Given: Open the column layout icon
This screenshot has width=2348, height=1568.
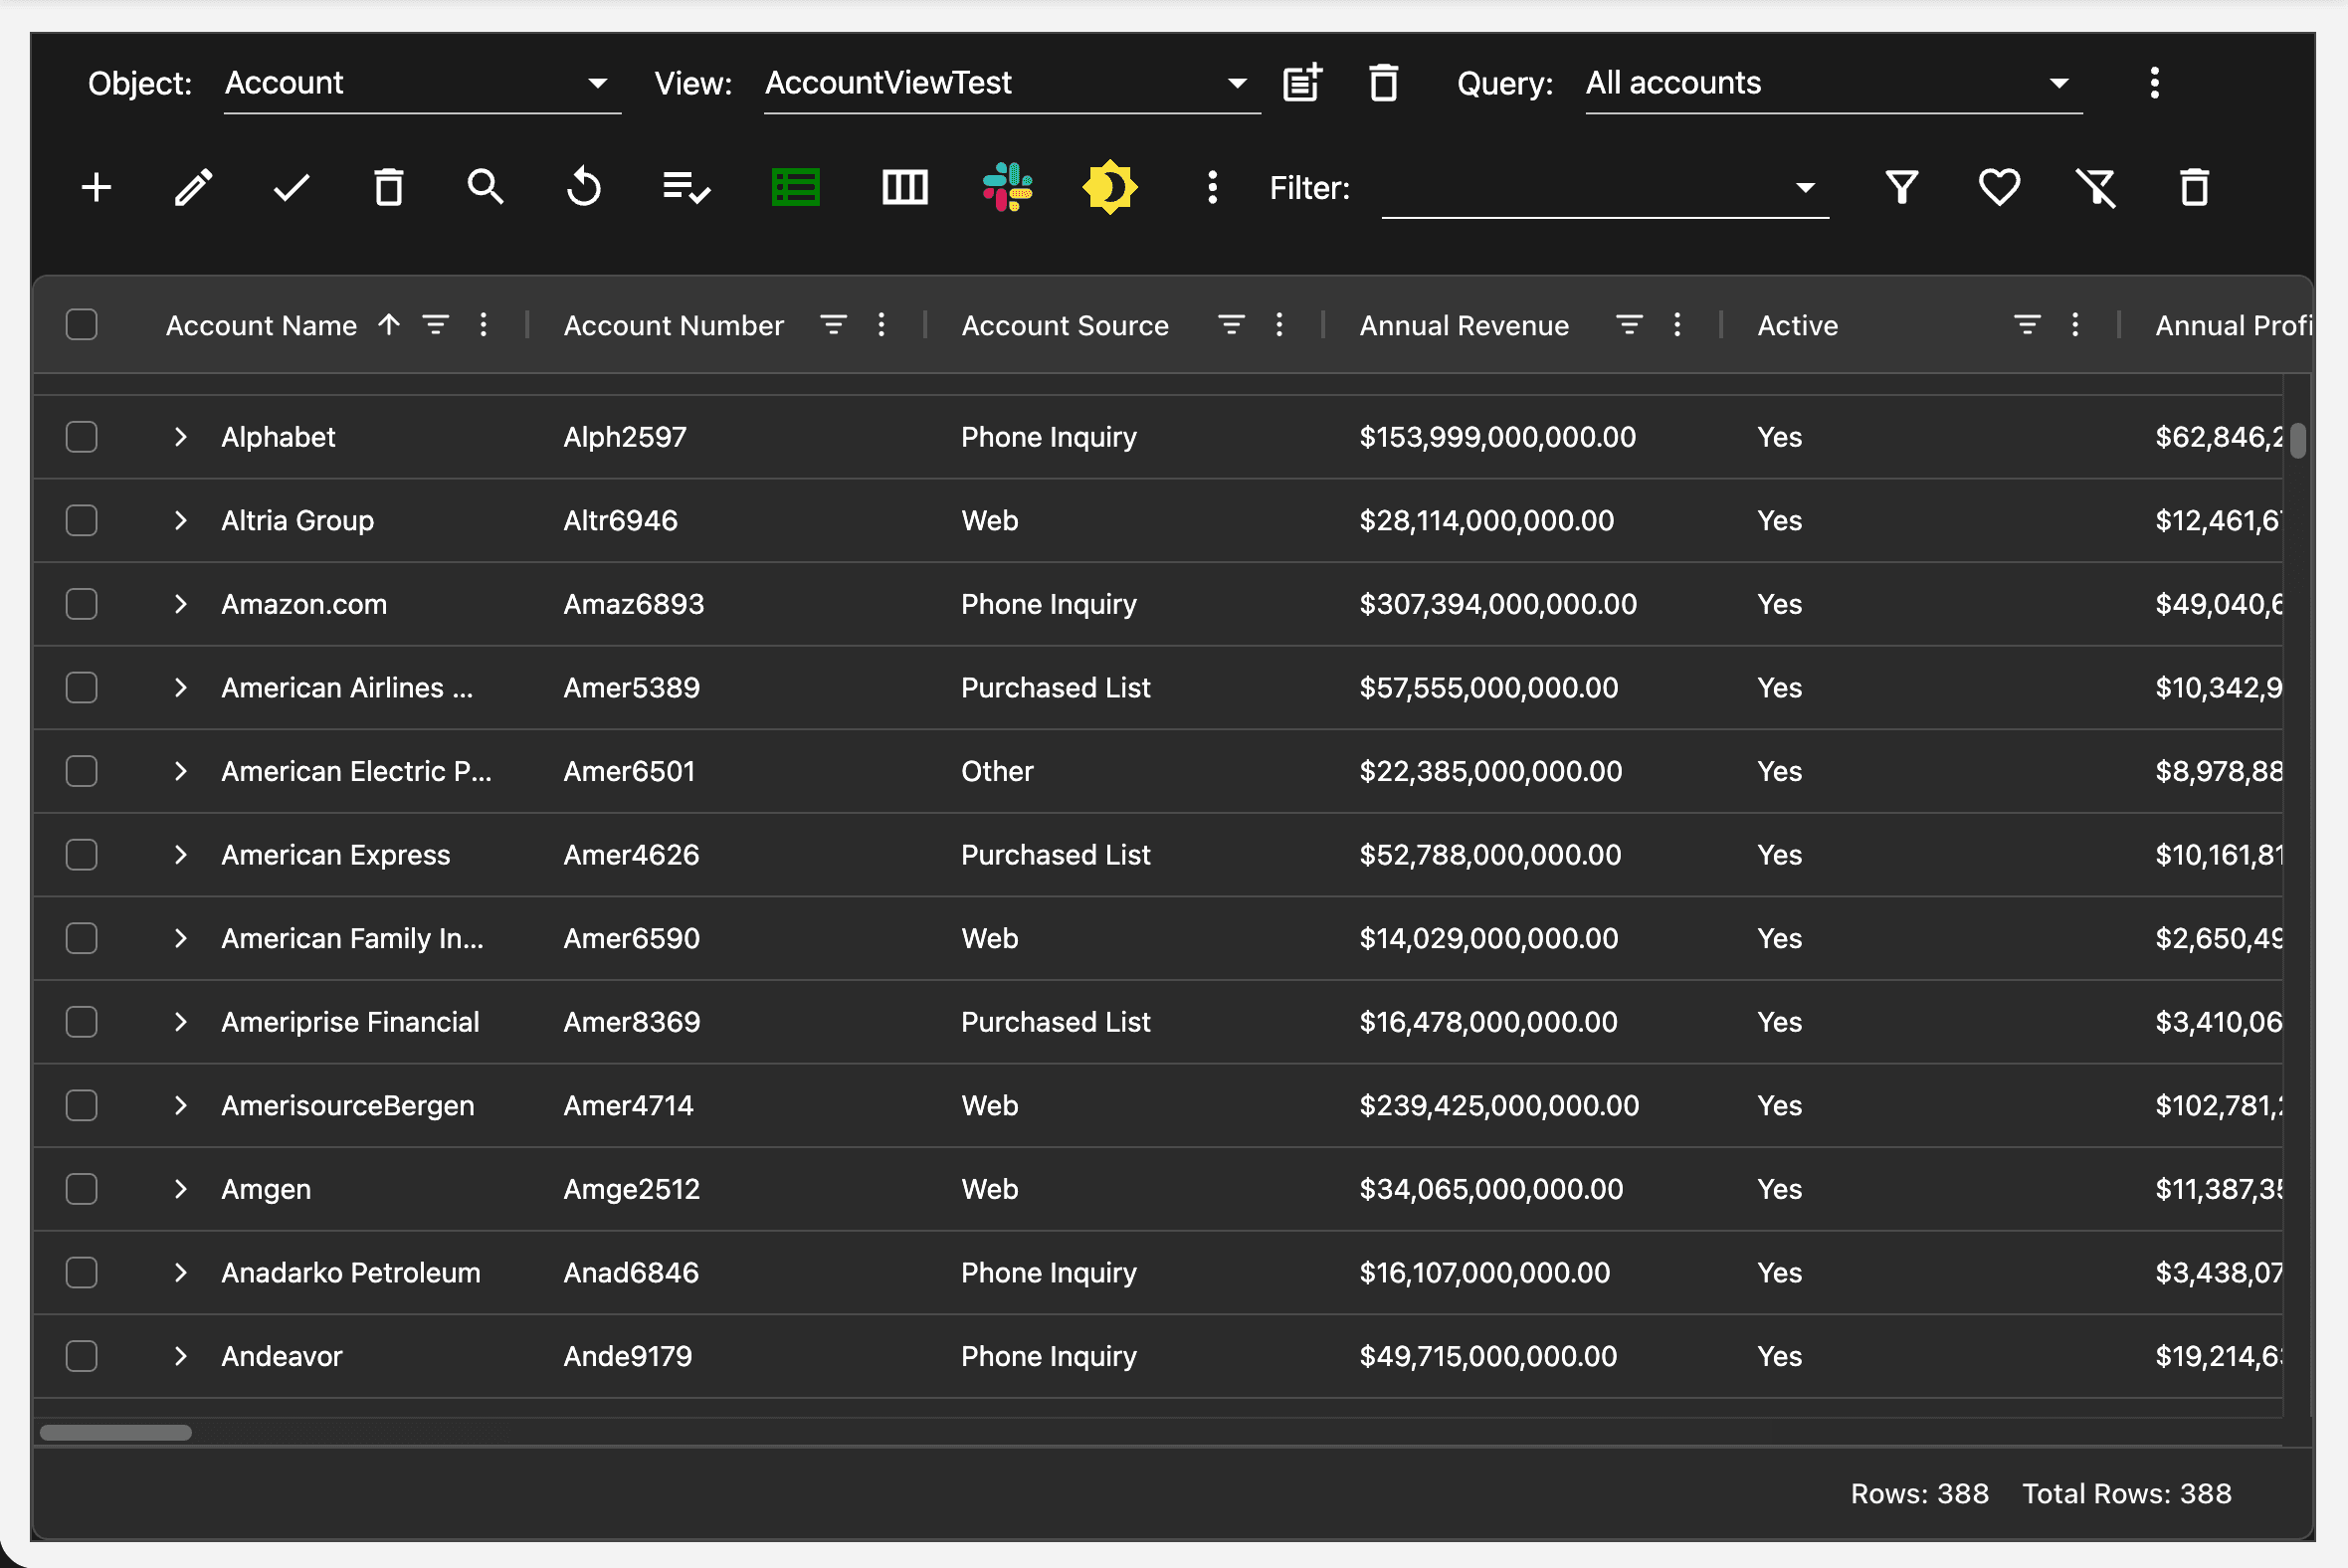Looking at the screenshot, I should tap(904, 187).
